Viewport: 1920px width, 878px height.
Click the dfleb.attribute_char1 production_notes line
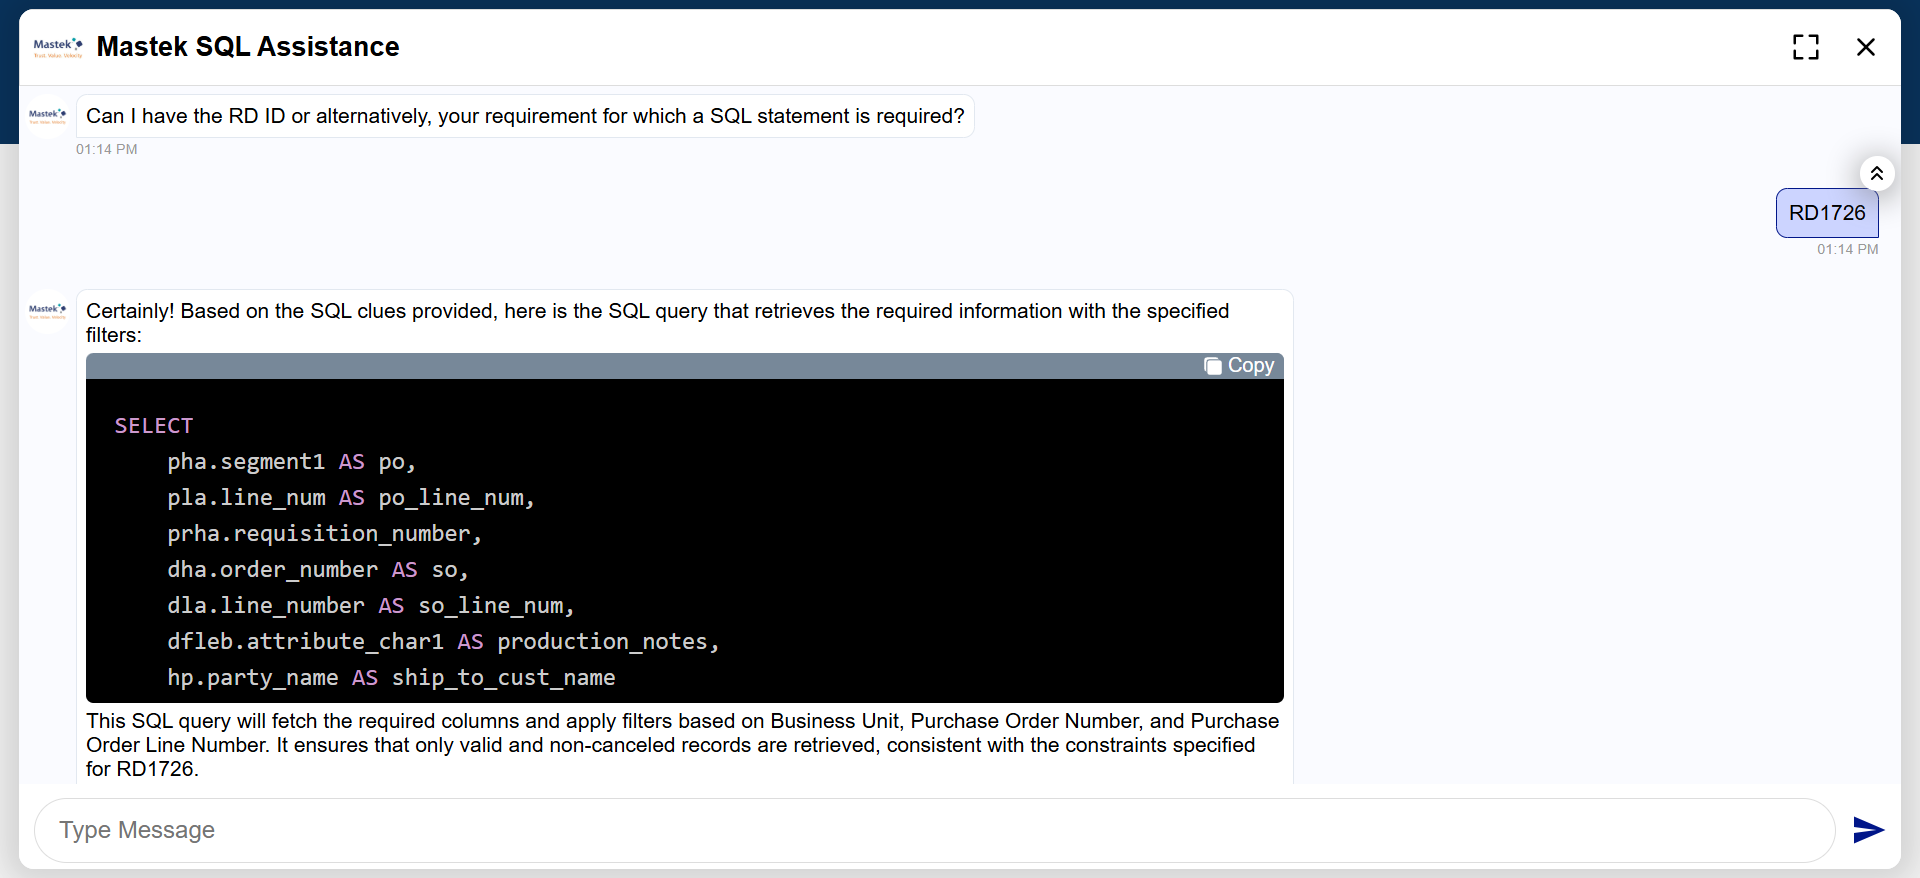coord(443,642)
